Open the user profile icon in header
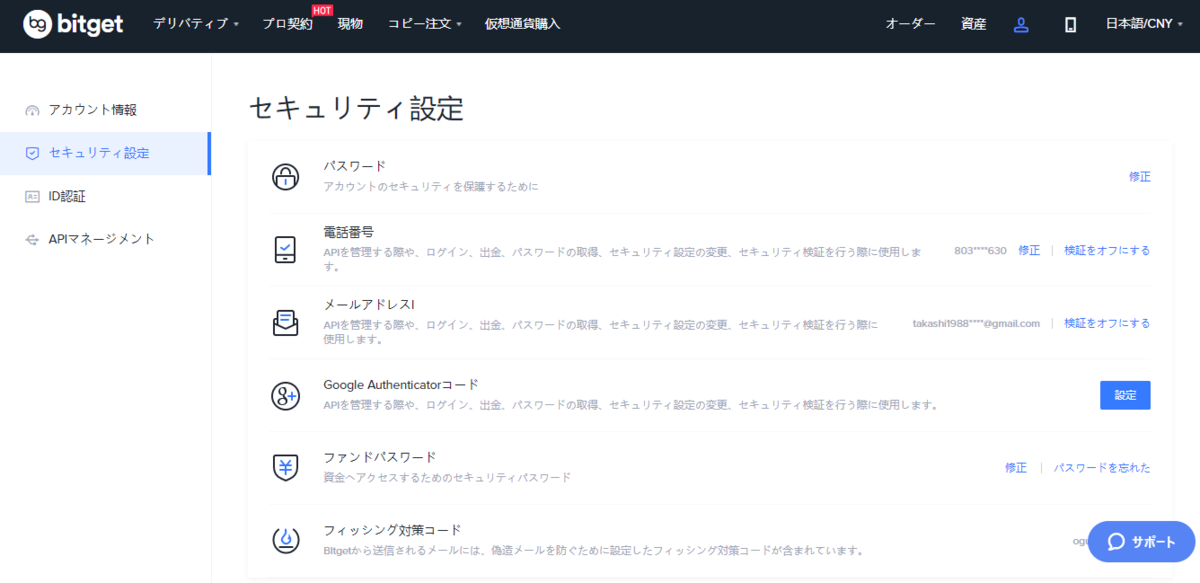The height and width of the screenshot is (583, 1200). [x=1021, y=25]
